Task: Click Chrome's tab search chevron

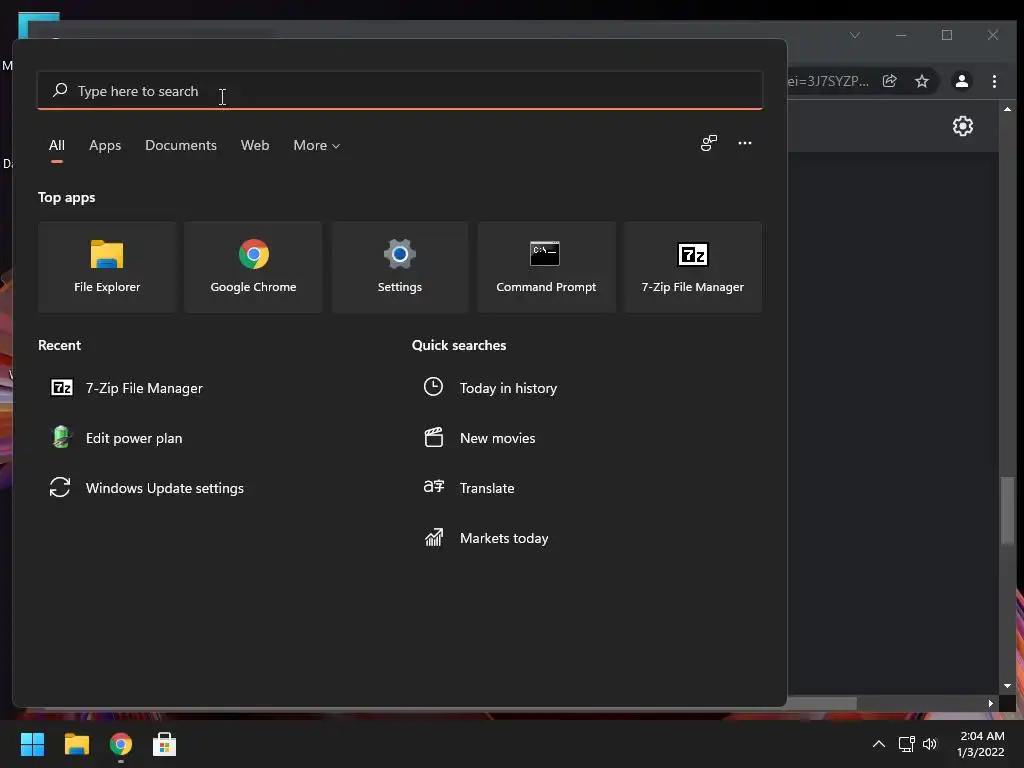Action: 854,35
